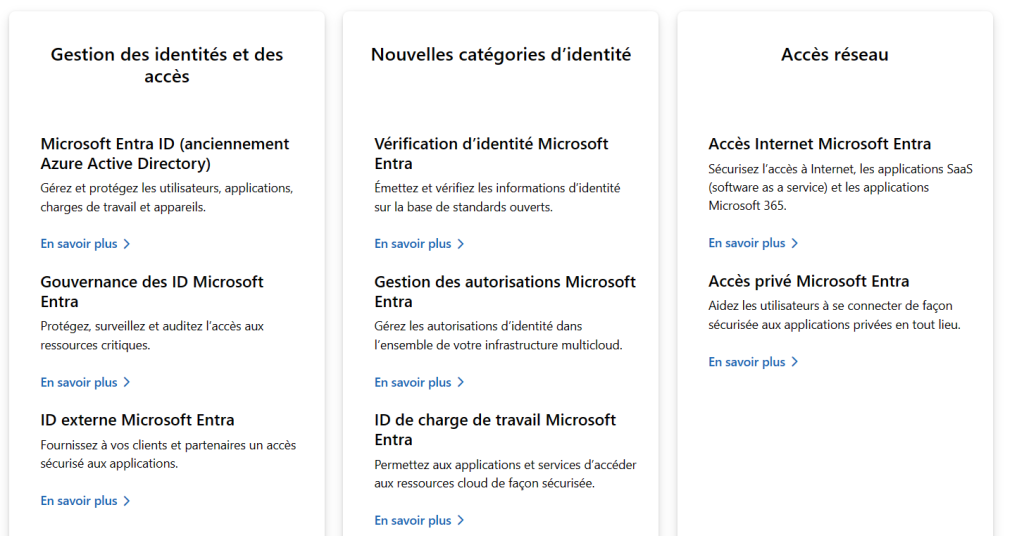
Task: Open 'En savoir plus' under Gouvernance des ID
Action: (86, 382)
